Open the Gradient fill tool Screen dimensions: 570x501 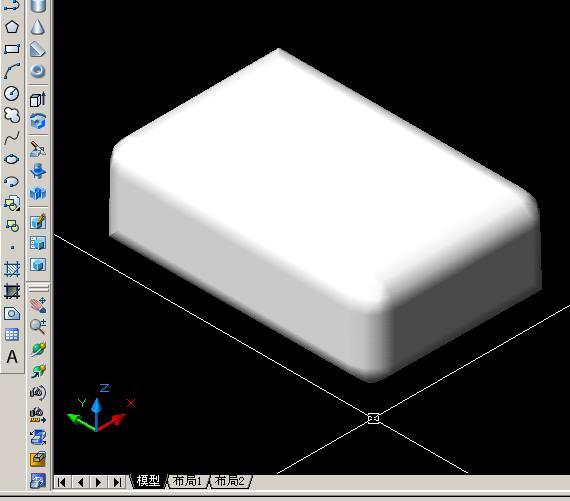click(12, 291)
